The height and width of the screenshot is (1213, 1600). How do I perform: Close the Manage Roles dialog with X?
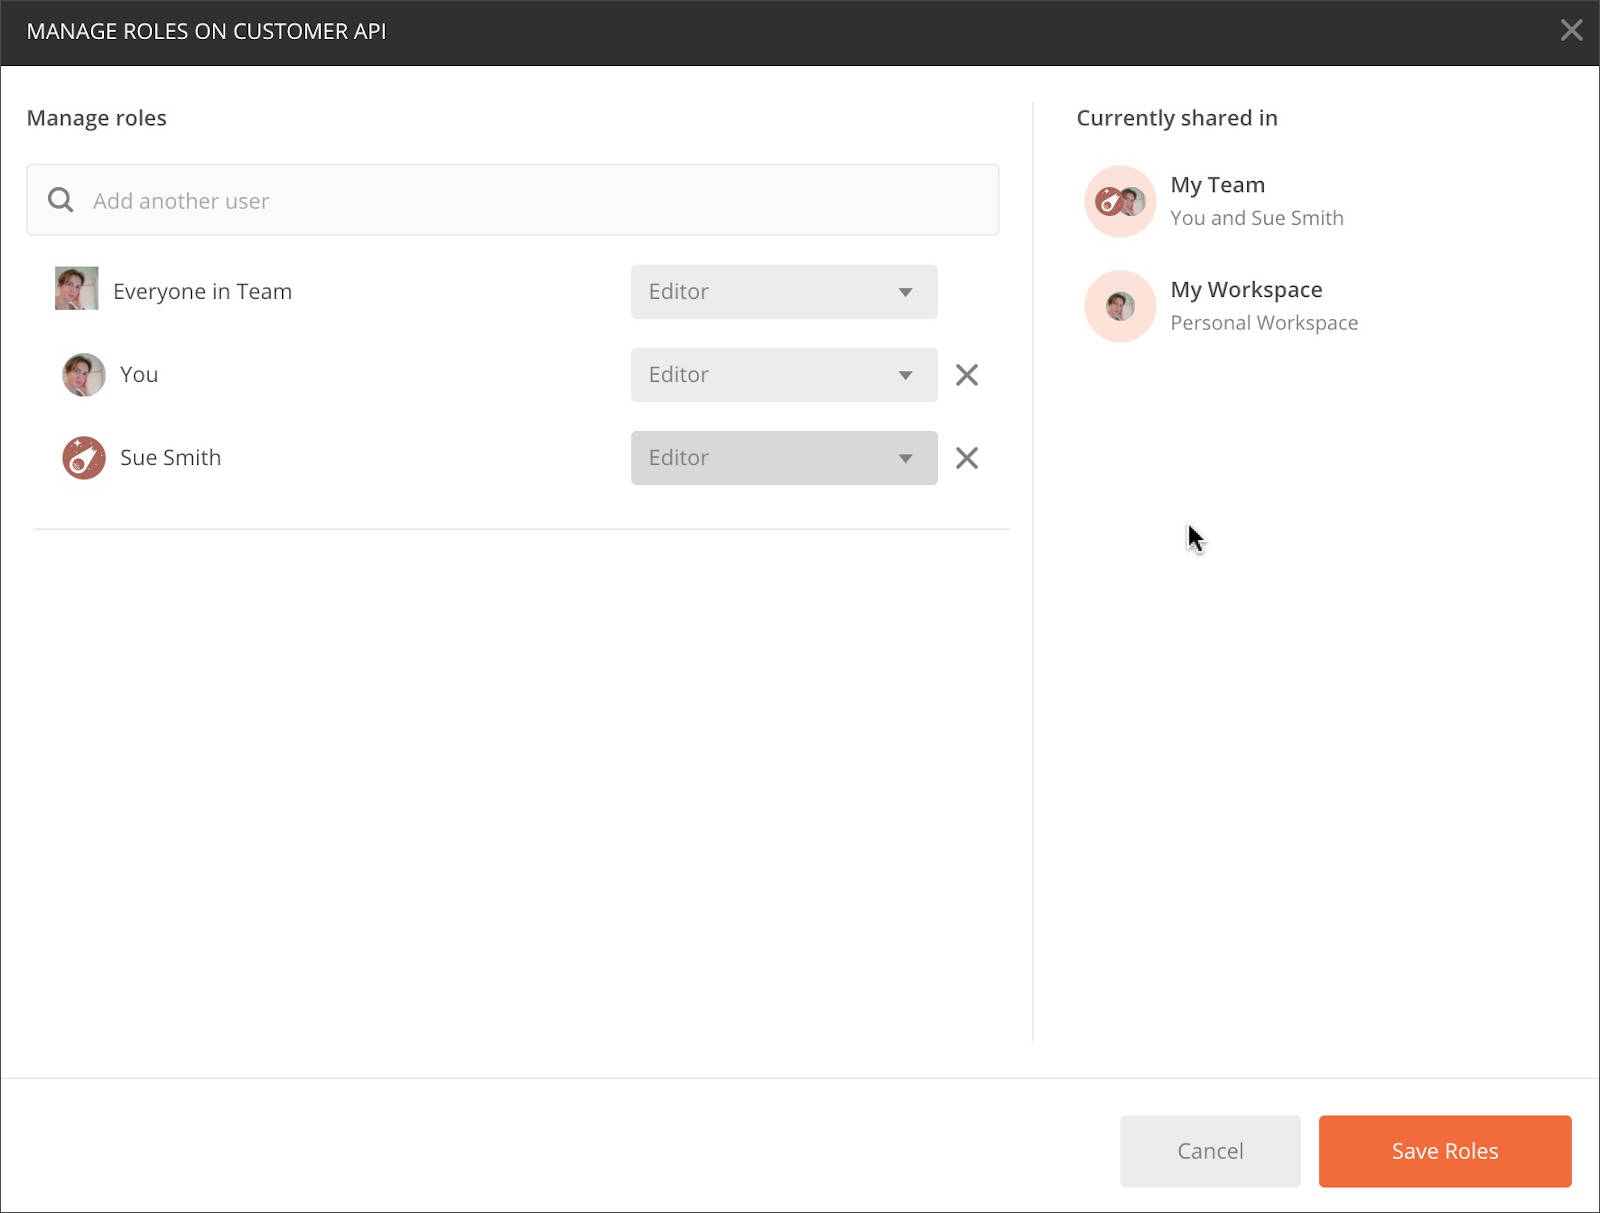[1571, 30]
